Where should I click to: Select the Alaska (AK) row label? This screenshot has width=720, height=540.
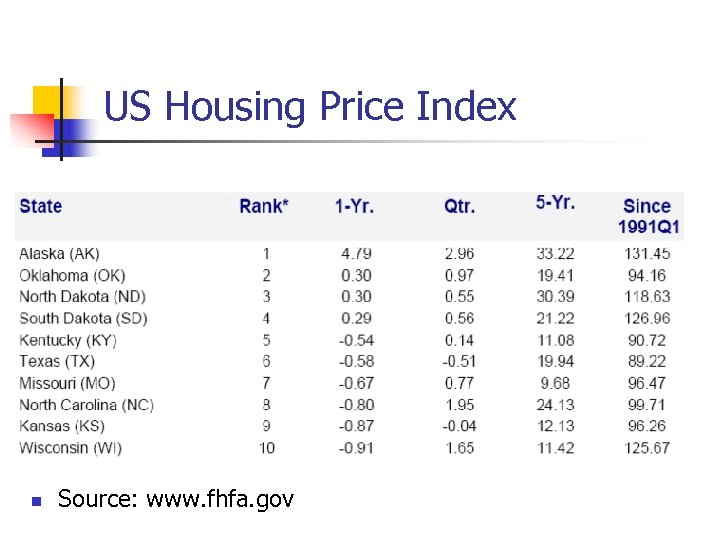[x=59, y=254]
